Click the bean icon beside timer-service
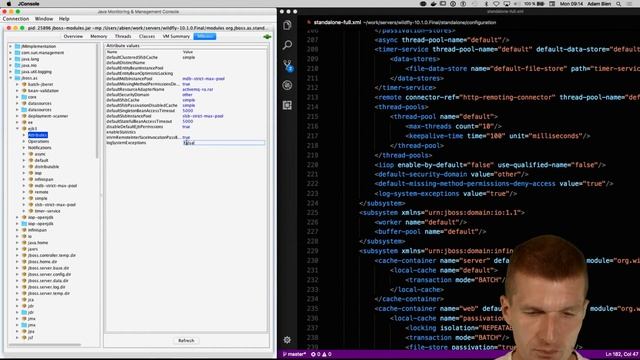Screen dimensions: 640x360 (x=31, y=211)
